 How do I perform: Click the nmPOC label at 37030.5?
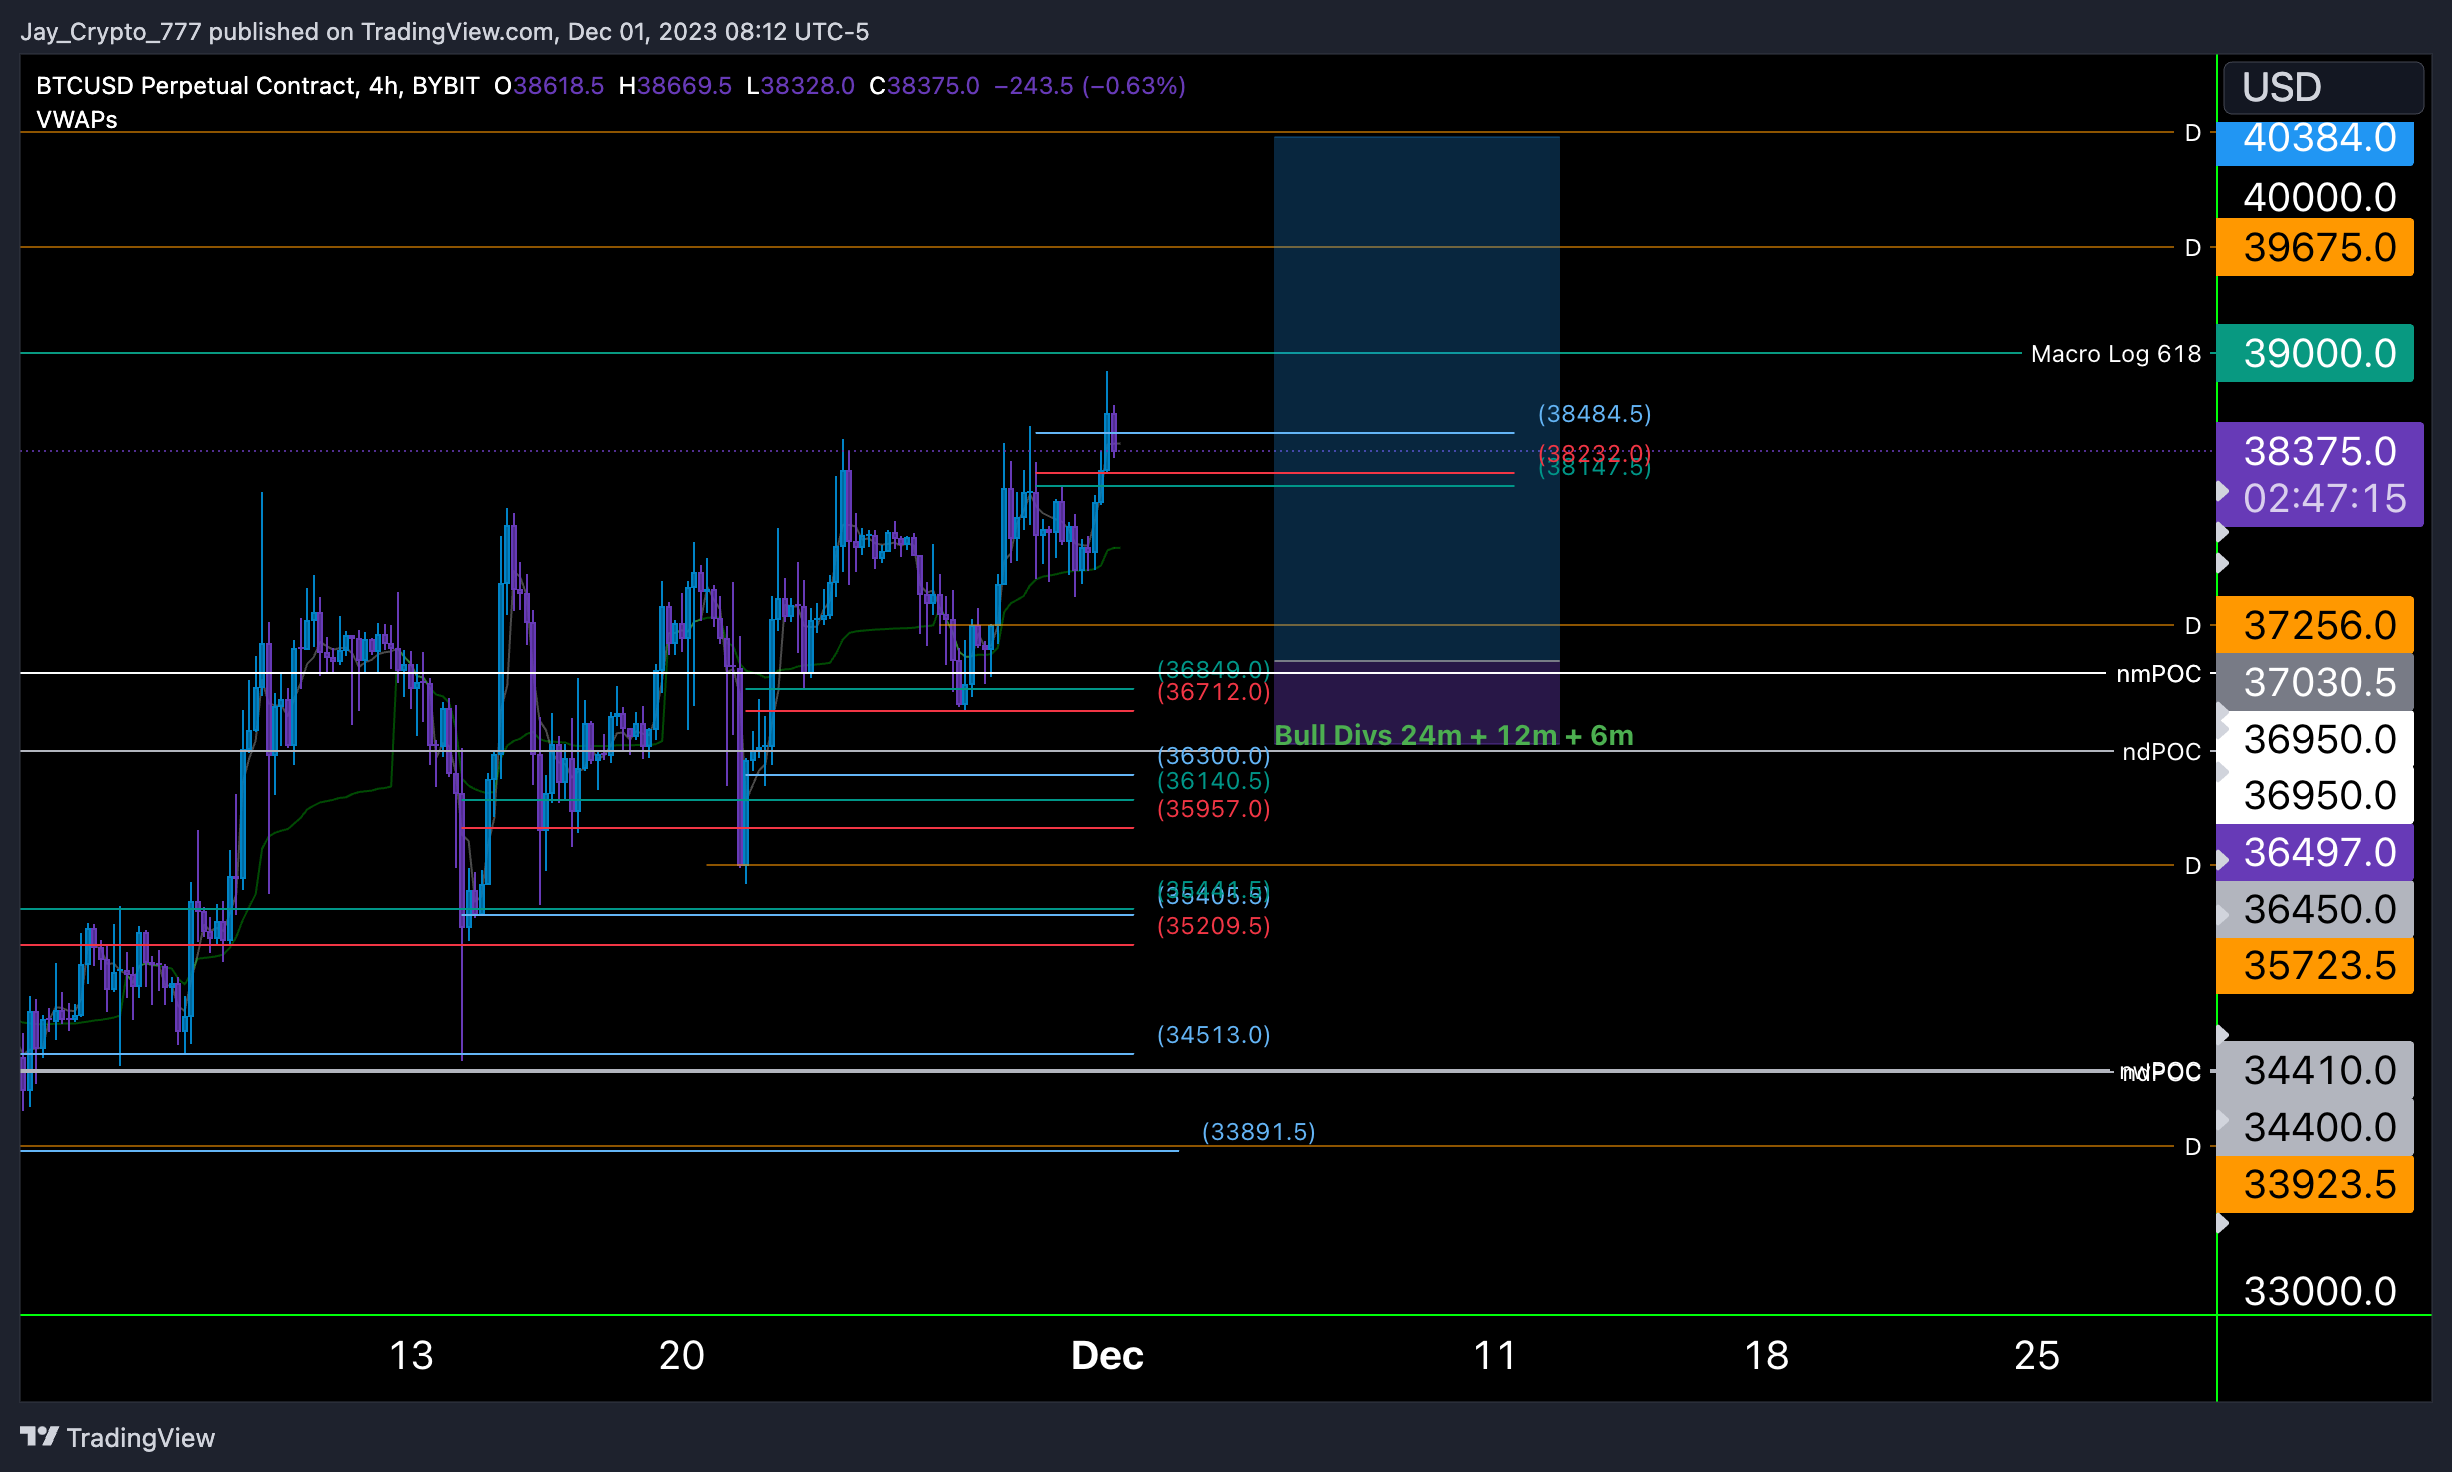point(2158,674)
